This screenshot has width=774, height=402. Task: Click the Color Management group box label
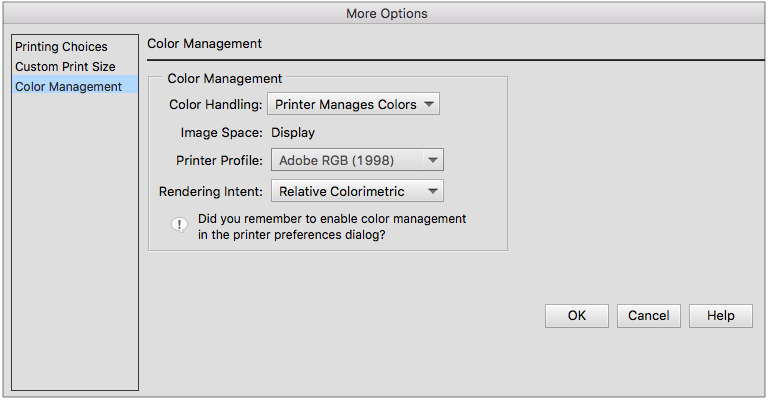point(224,78)
